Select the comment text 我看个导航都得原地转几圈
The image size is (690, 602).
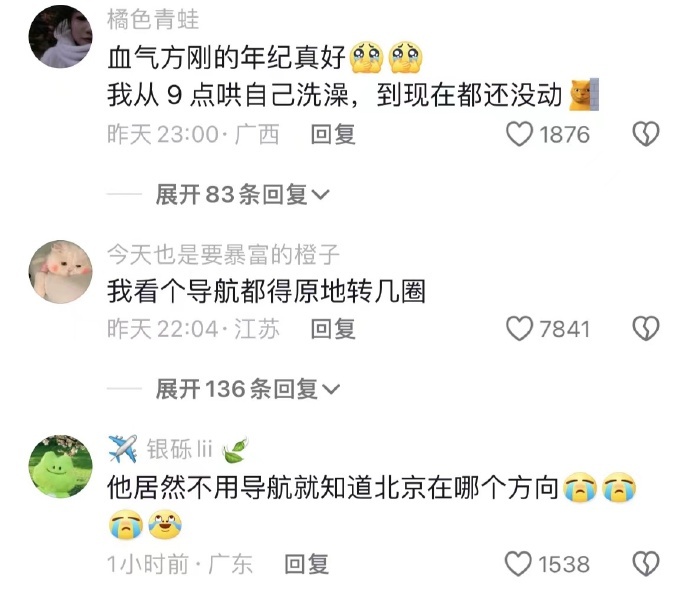point(266,291)
